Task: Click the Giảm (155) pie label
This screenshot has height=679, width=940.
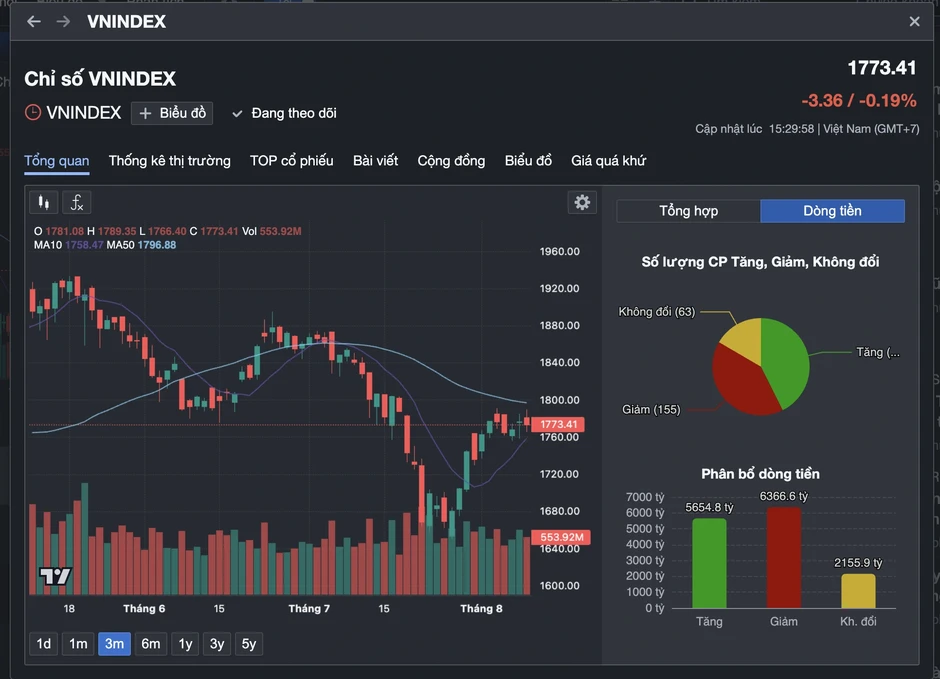Action: 651,410
